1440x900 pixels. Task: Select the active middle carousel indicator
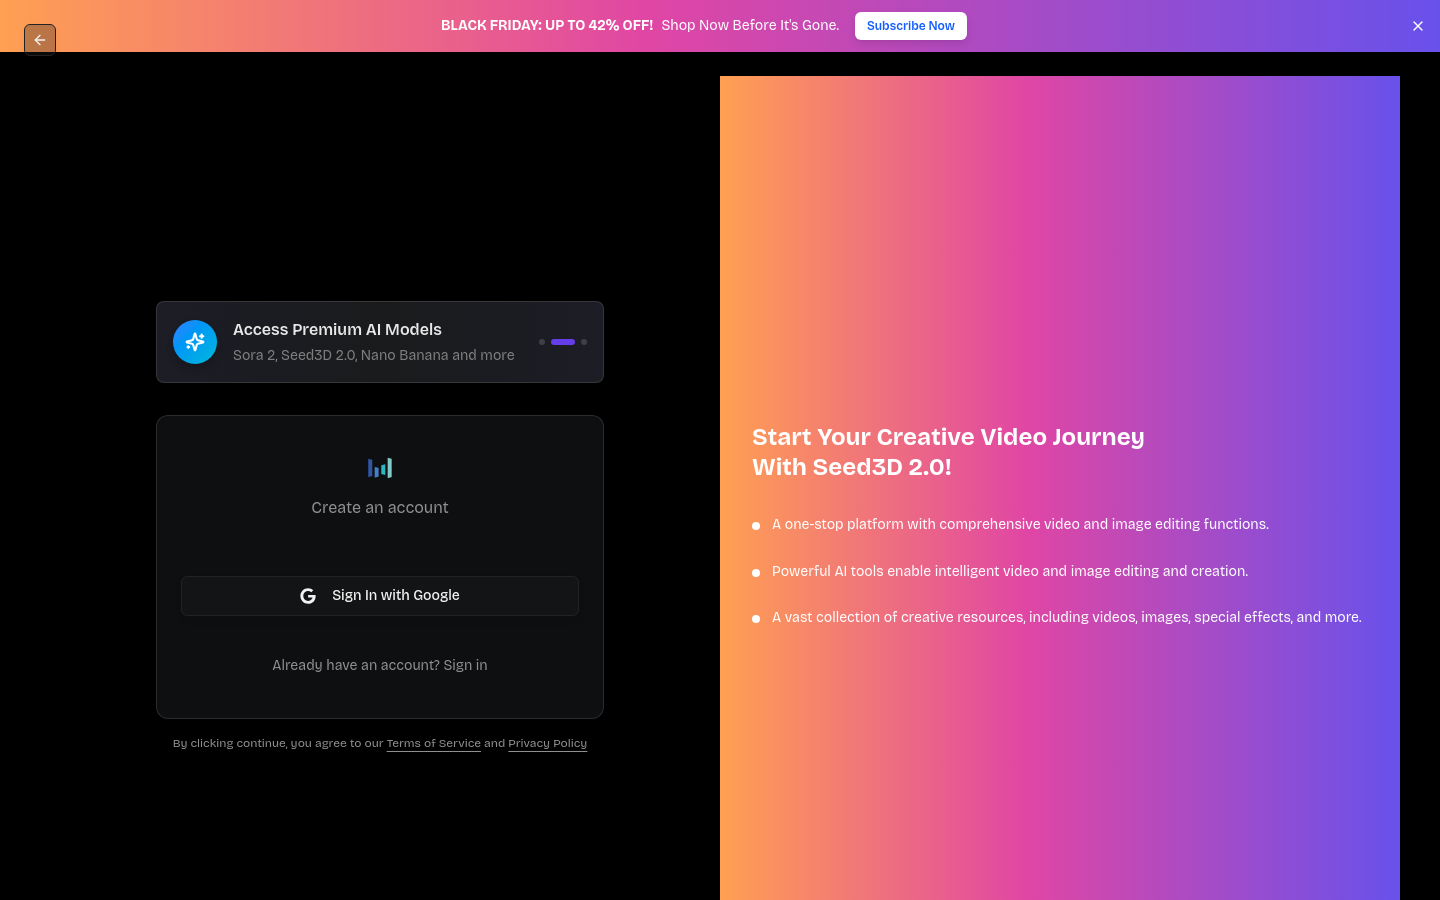[x=563, y=342]
